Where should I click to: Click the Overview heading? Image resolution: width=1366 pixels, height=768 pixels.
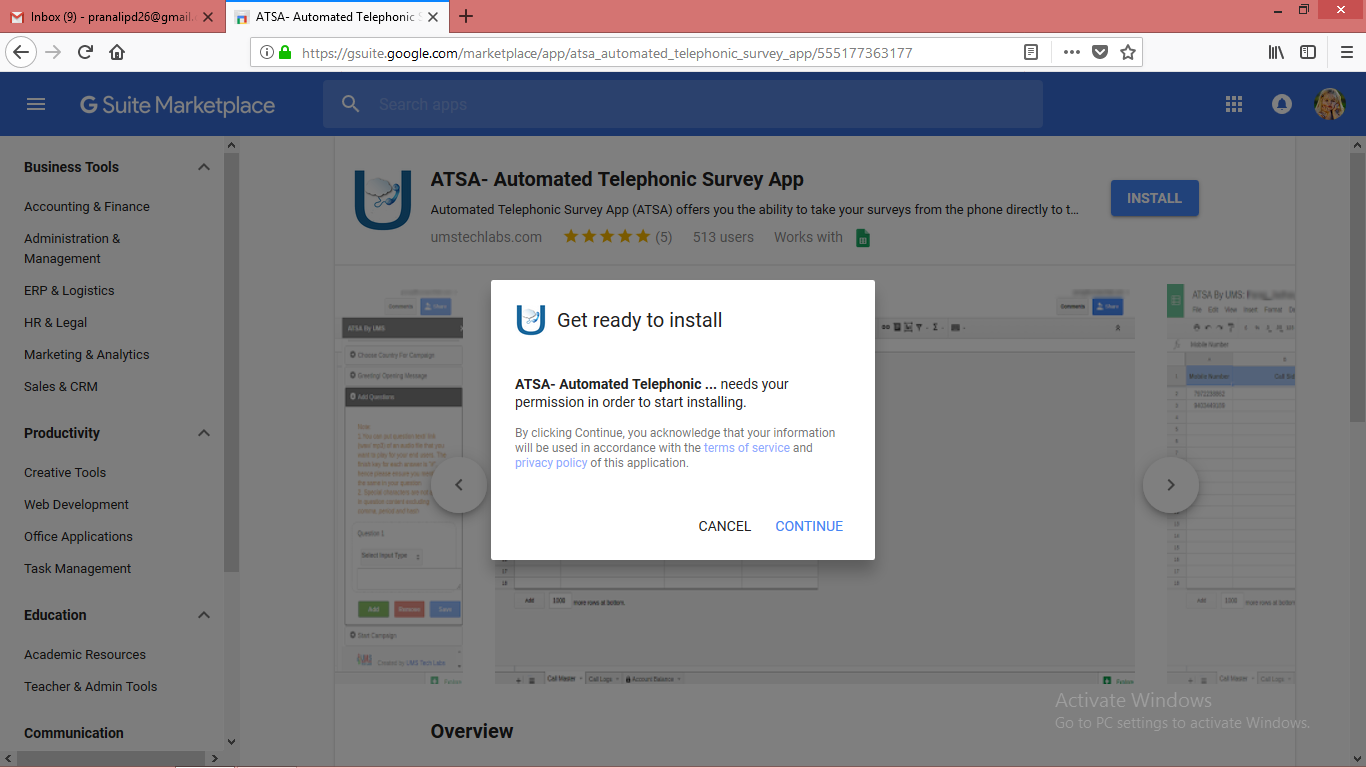click(472, 731)
